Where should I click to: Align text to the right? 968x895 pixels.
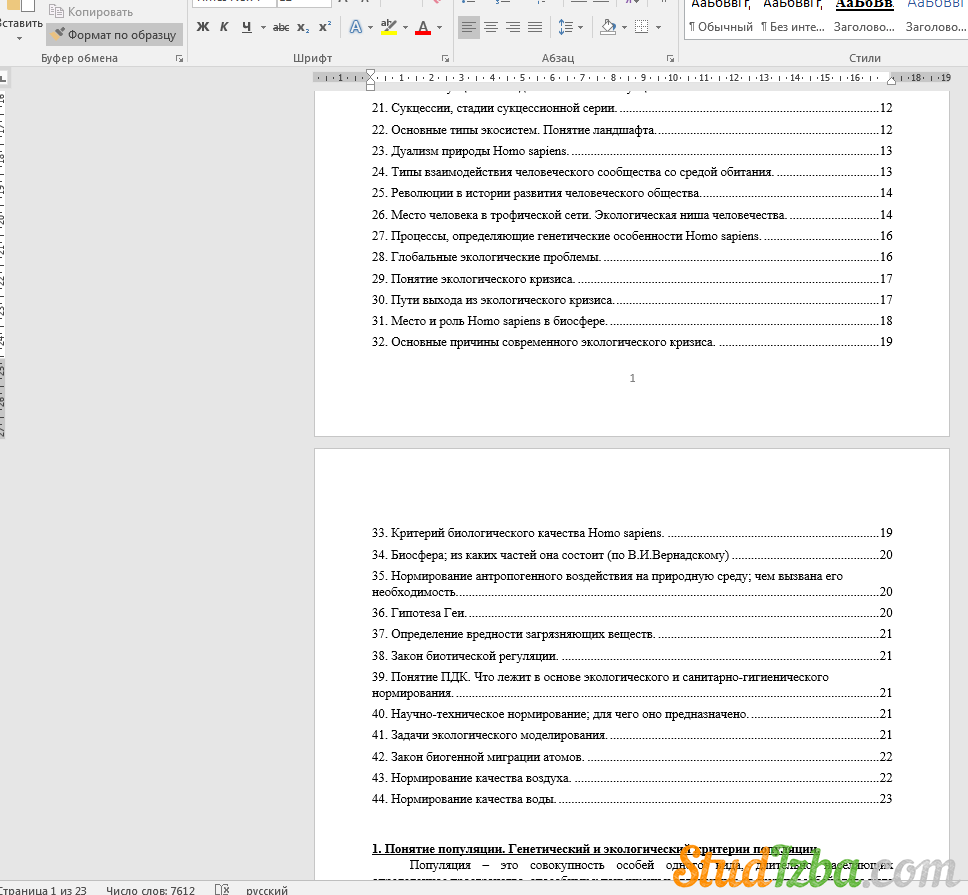click(513, 27)
